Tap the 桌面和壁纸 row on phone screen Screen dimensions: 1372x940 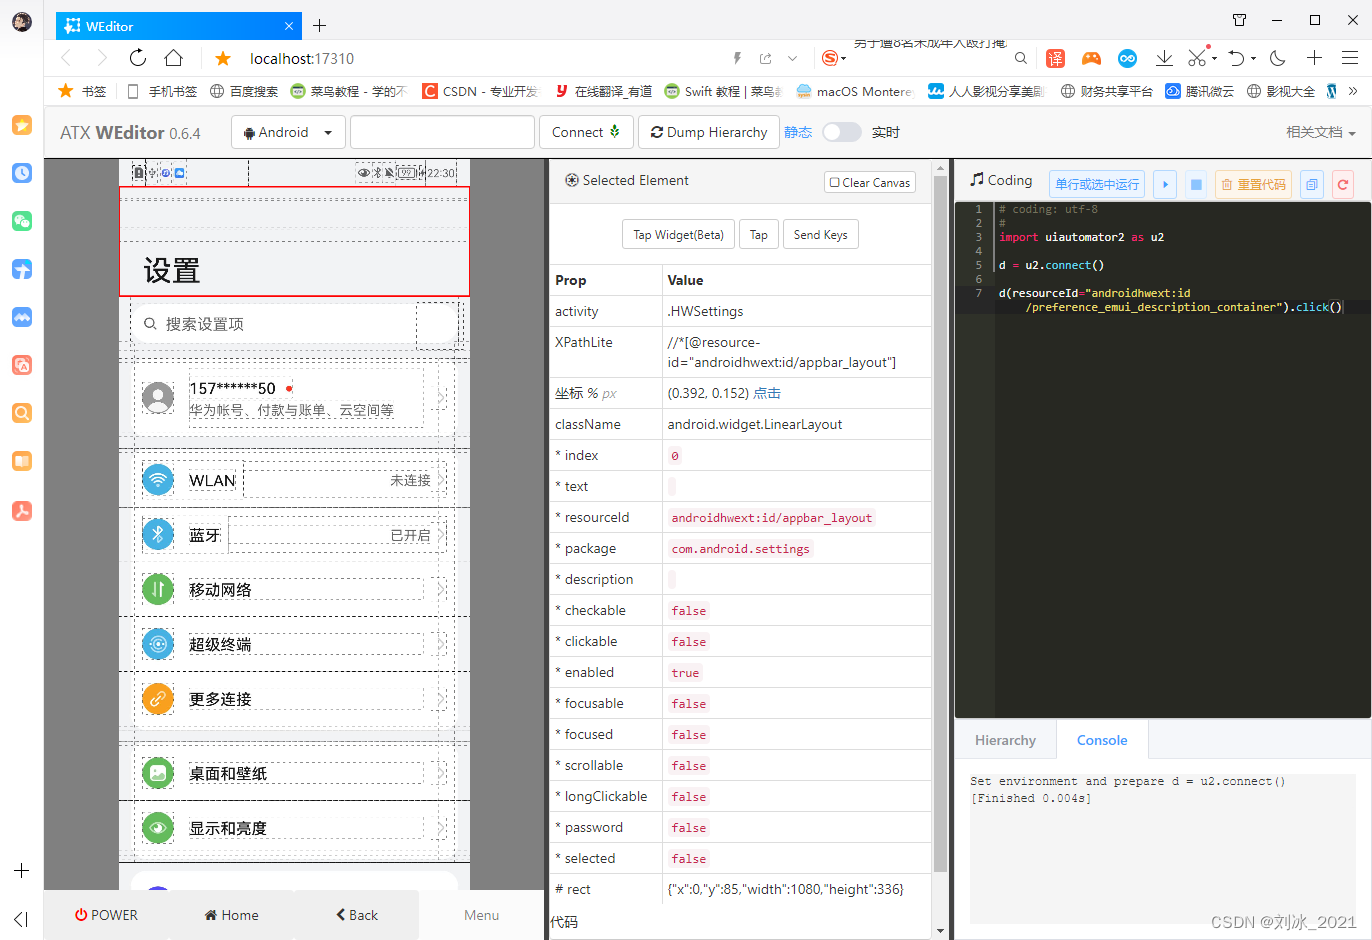click(294, 773)
